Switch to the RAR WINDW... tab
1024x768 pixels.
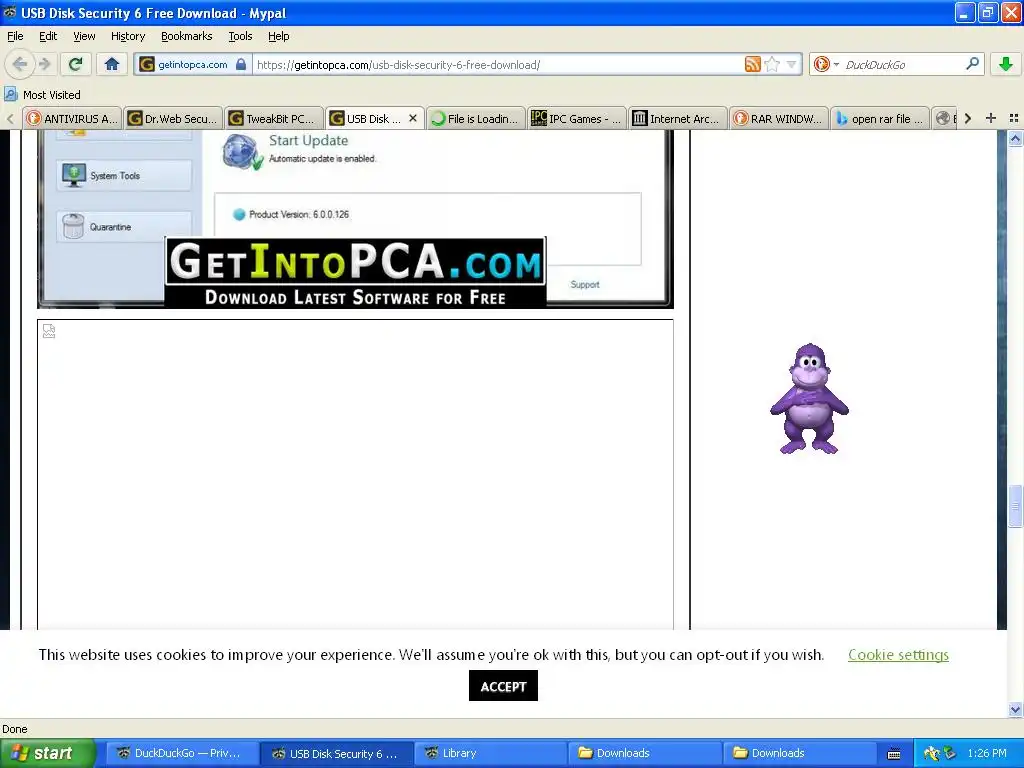click(x=780, y=118)
